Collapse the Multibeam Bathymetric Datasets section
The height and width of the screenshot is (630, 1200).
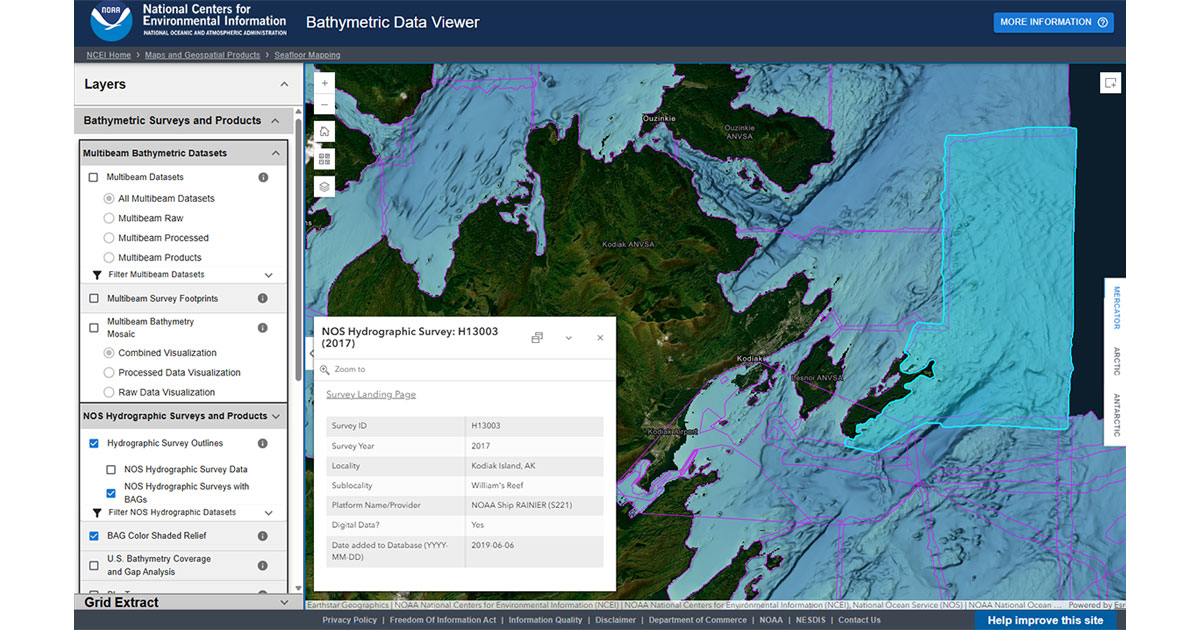pos(278,152)
